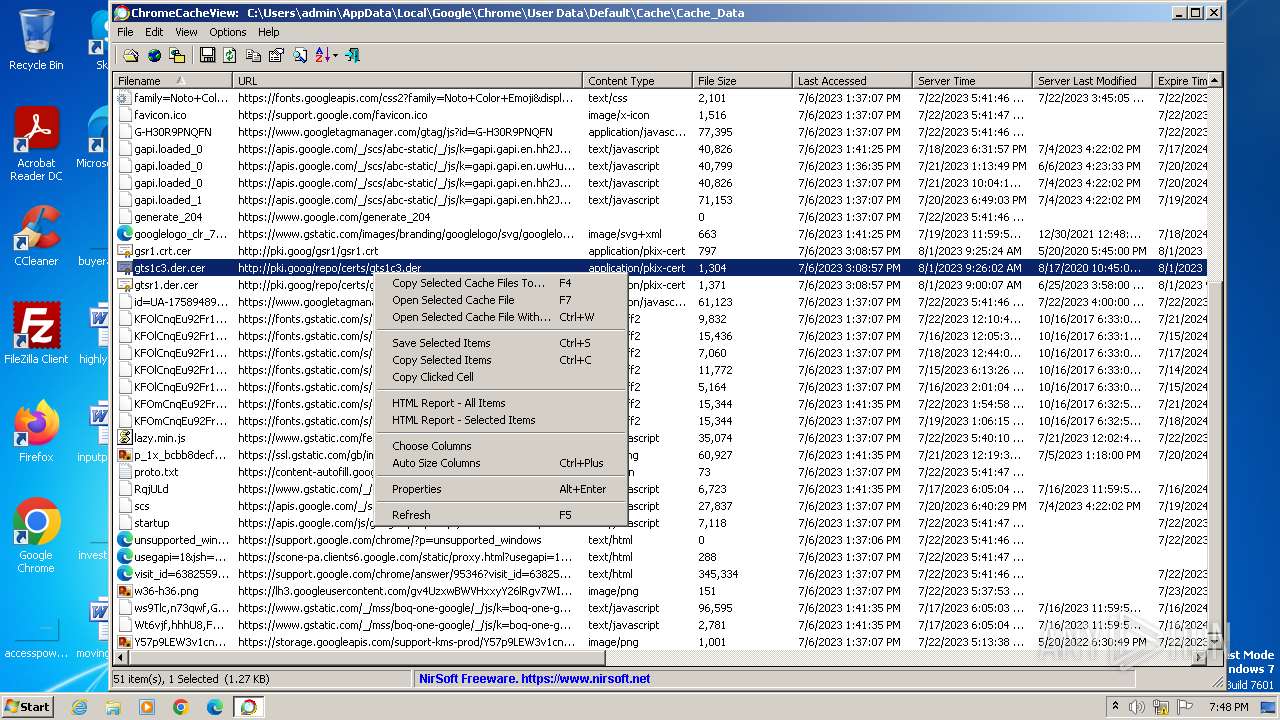Click the Copy Selected Cache Files To toolbar icon

177,55
